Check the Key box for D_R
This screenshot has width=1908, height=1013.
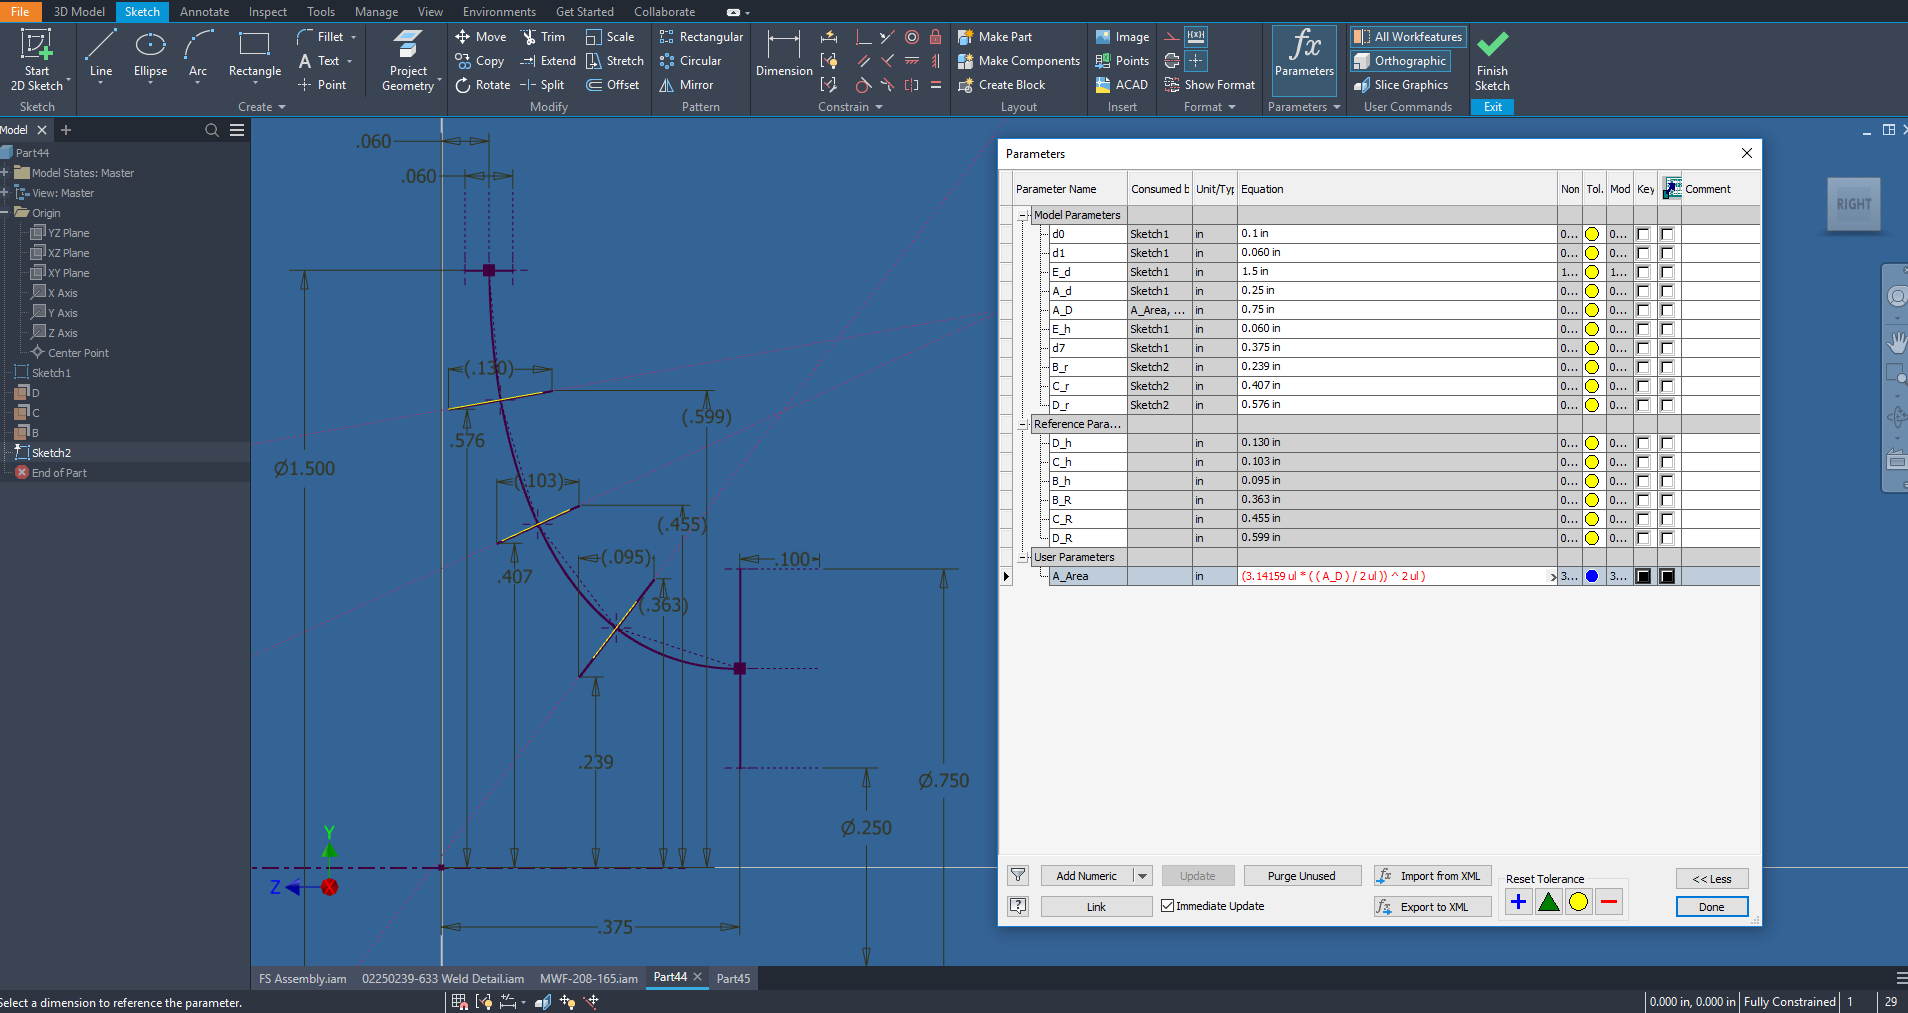1643,538
